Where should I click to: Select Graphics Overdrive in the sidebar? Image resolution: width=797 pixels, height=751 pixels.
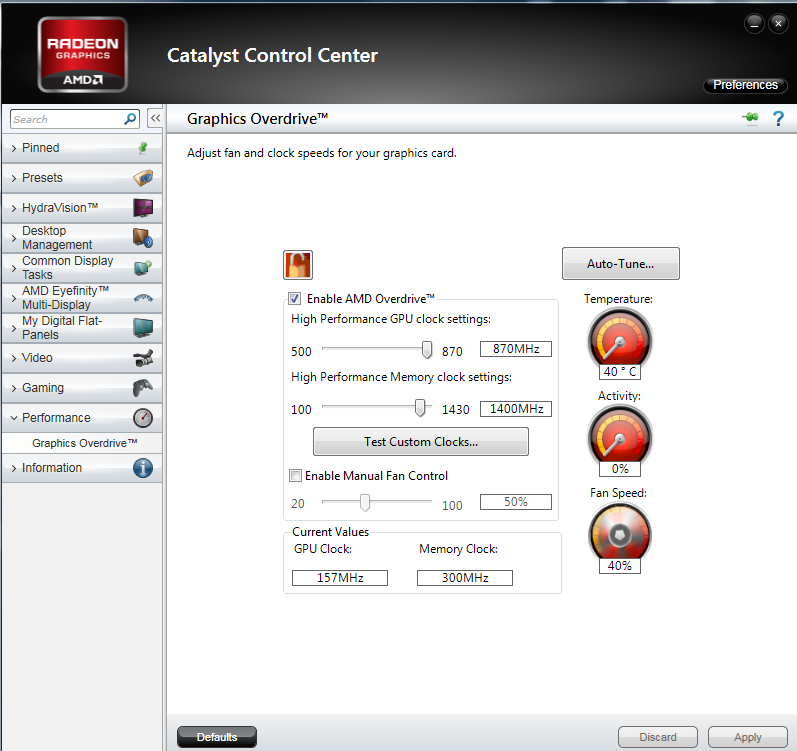pos(84,443)
